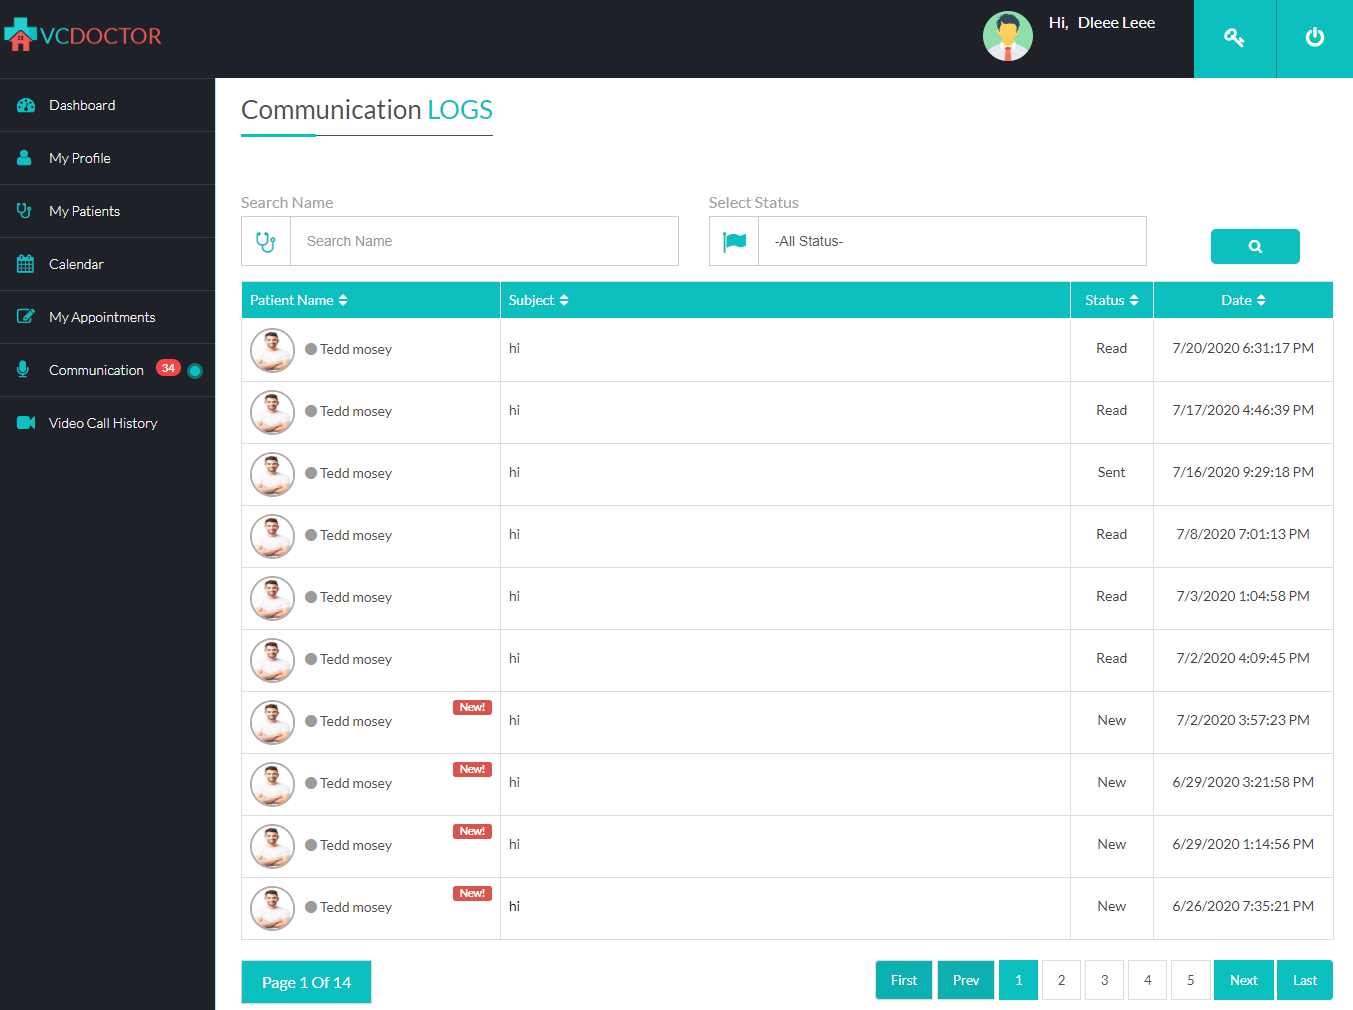Viewport: 1353px width, 1010px height.
Task: Open Dashboard from the sidebar
Action: (82, 105)
